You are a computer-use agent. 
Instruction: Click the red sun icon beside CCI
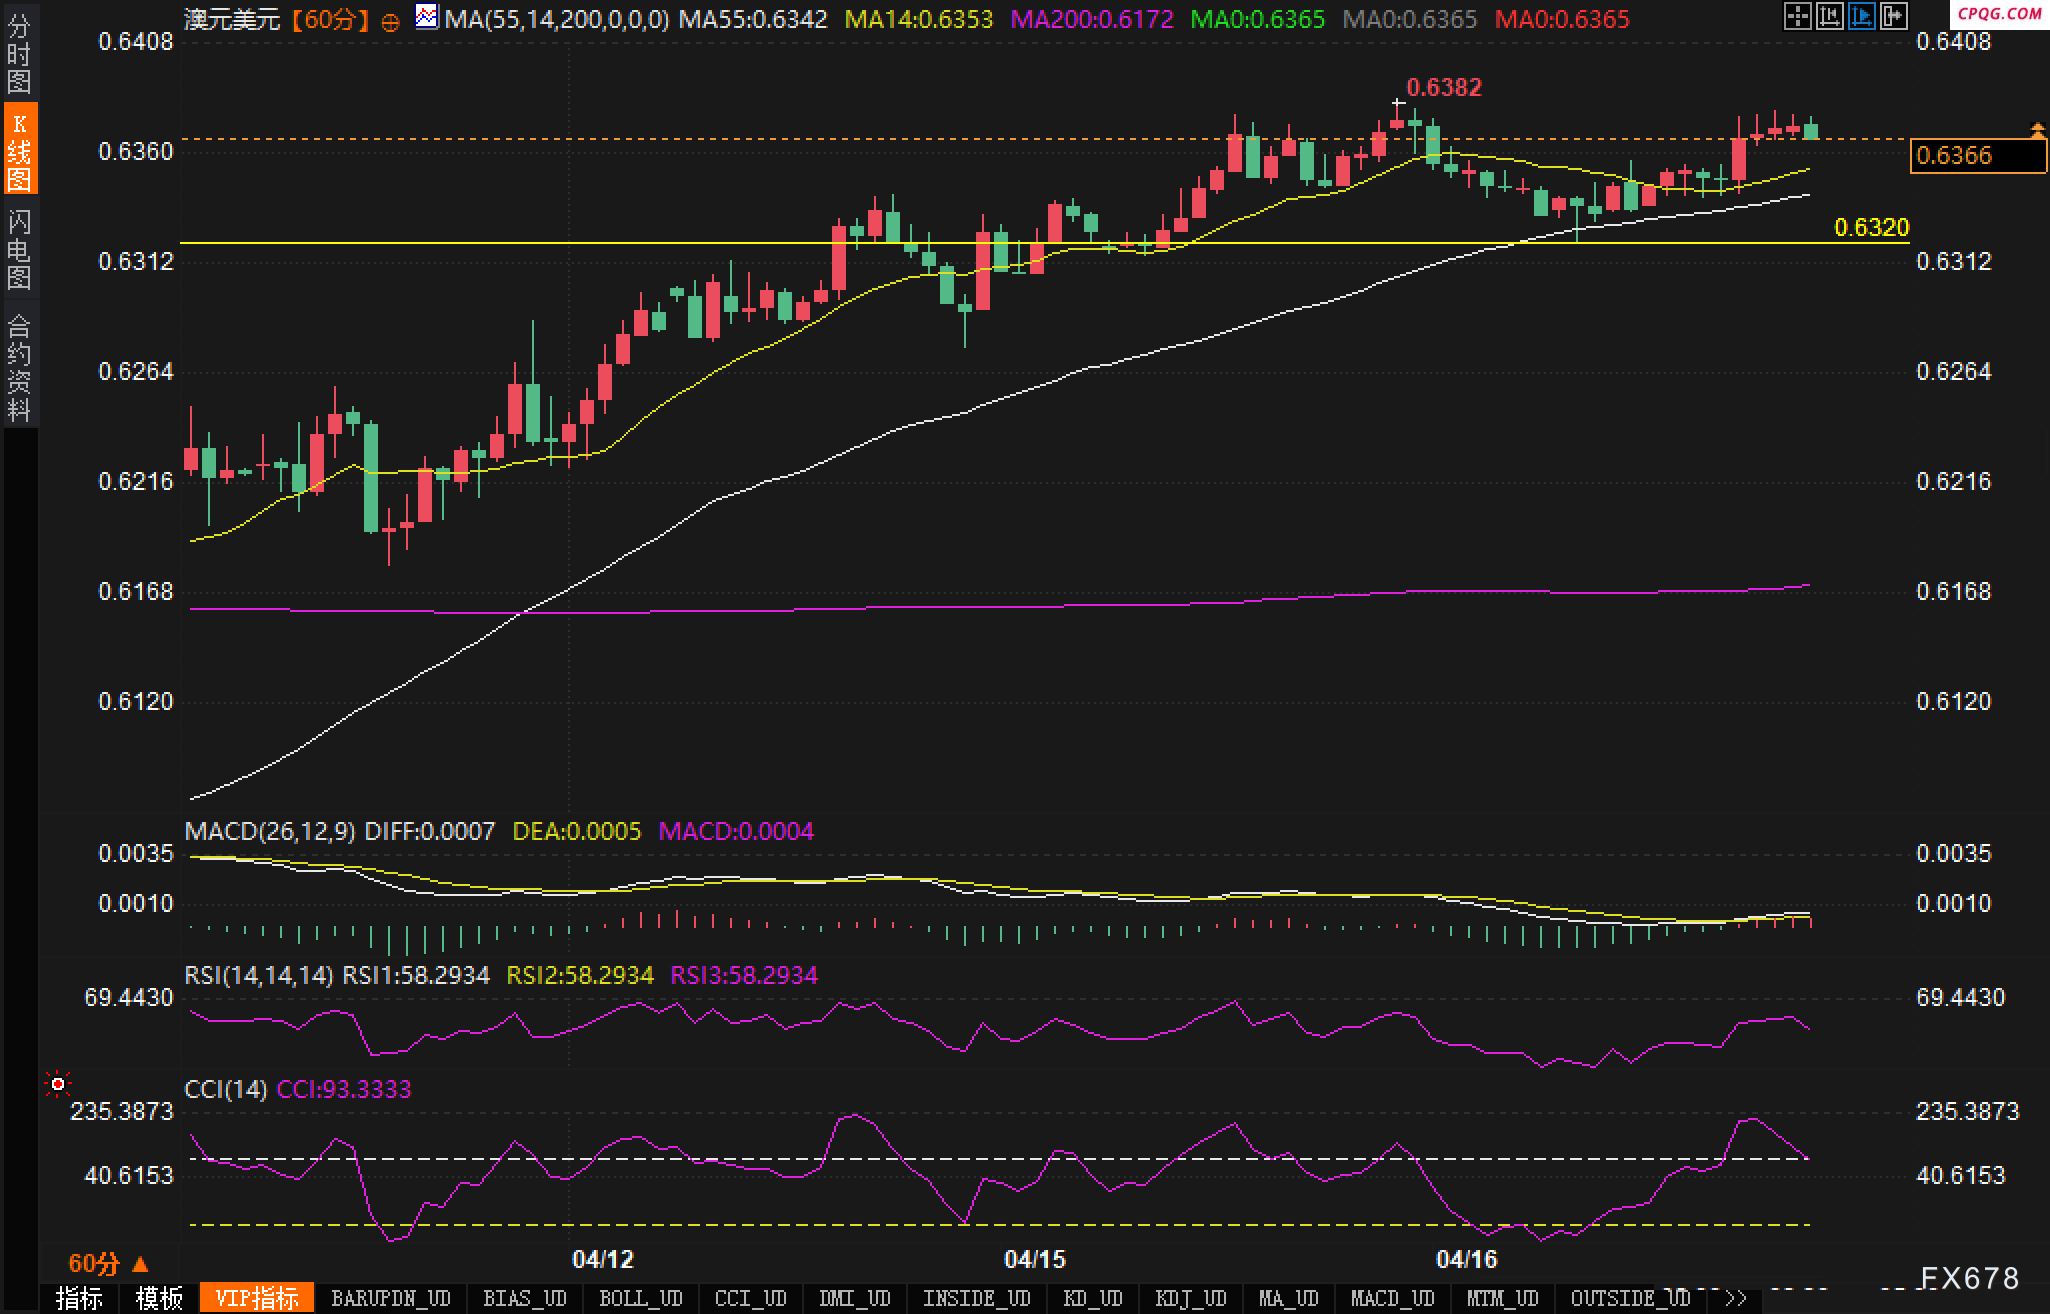(58, 1084)
